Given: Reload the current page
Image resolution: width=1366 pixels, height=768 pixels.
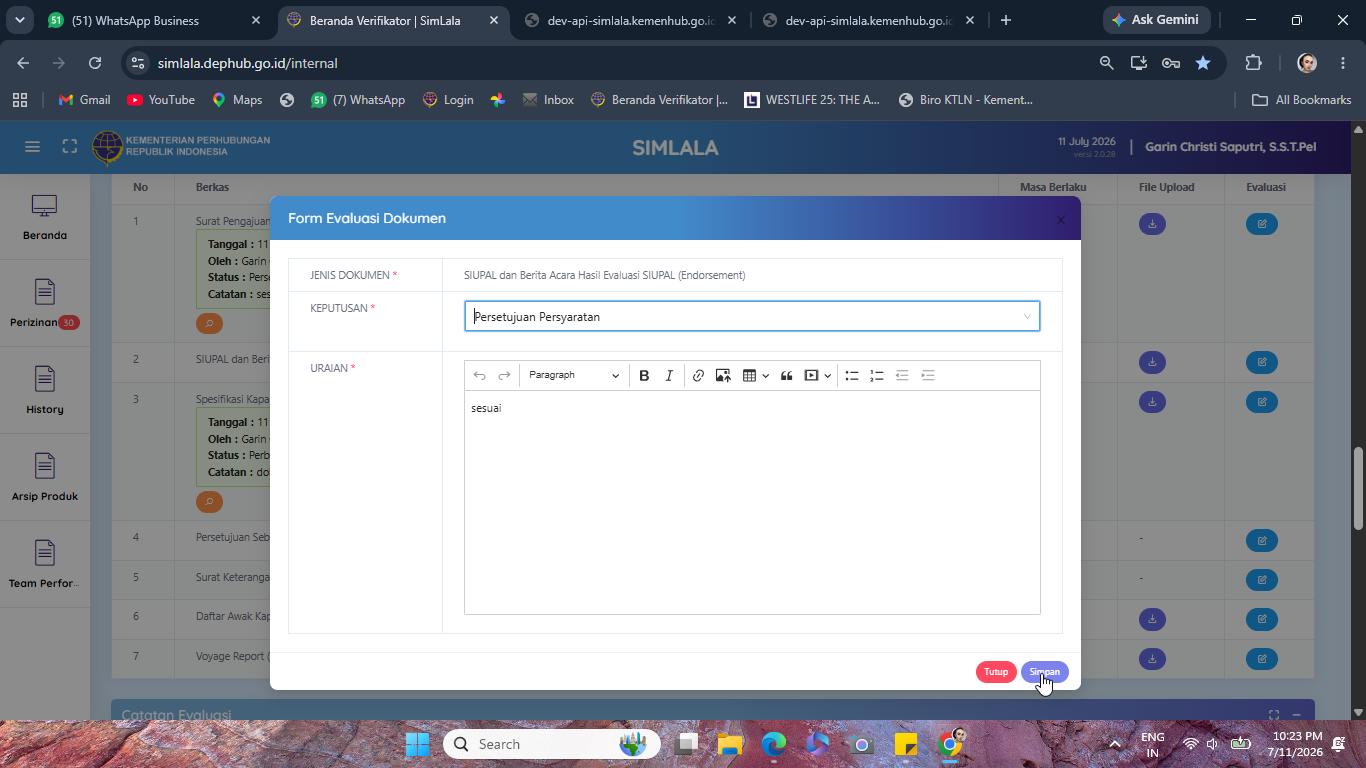Looking at the screenshot, I should (95, 63).
